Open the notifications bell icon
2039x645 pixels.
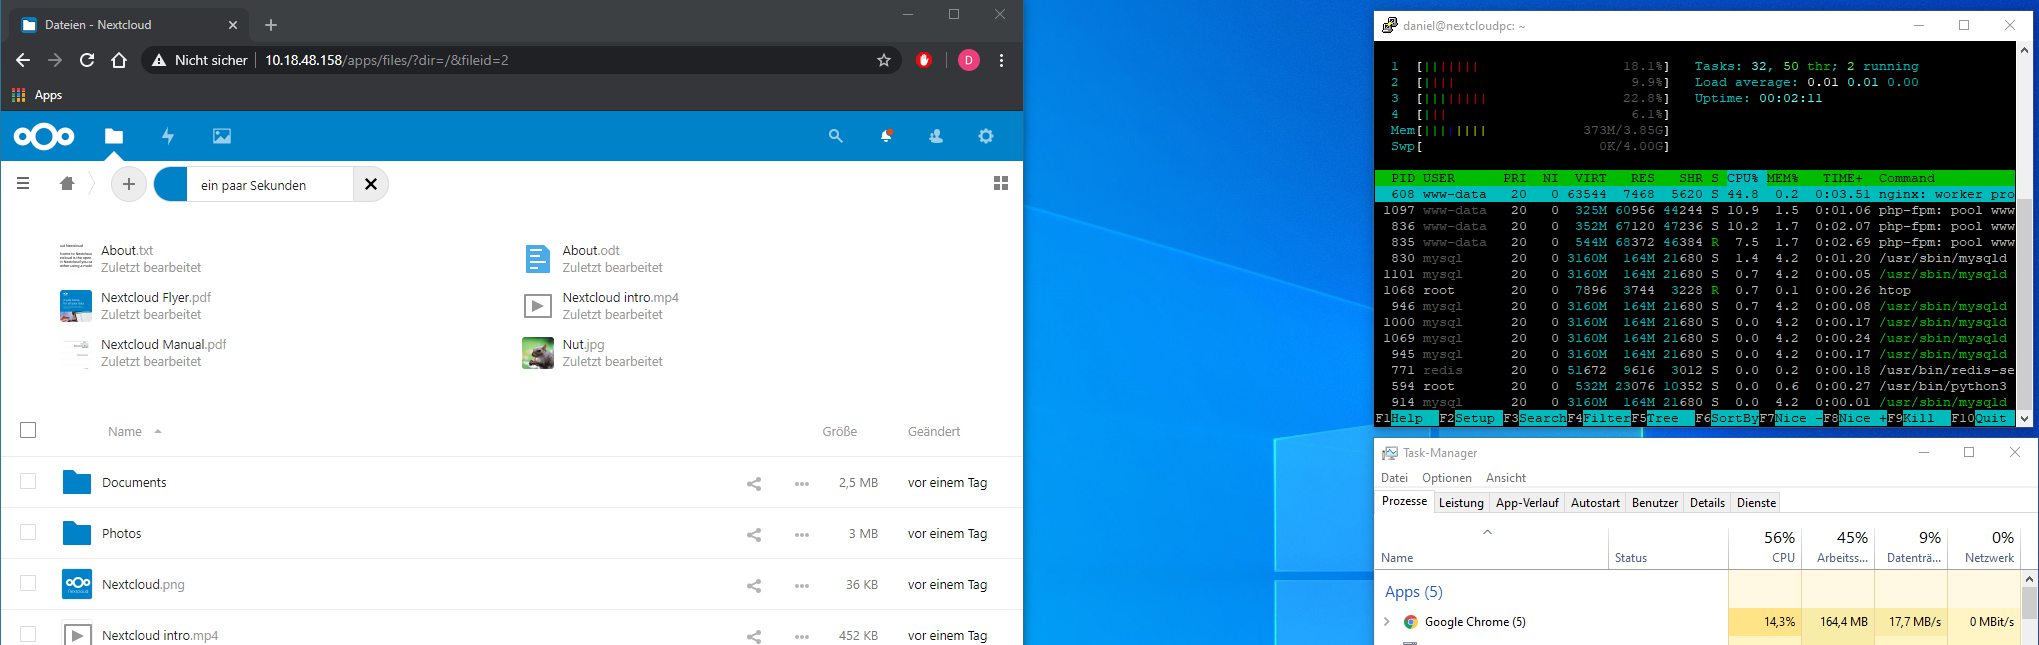coord(886,136)
